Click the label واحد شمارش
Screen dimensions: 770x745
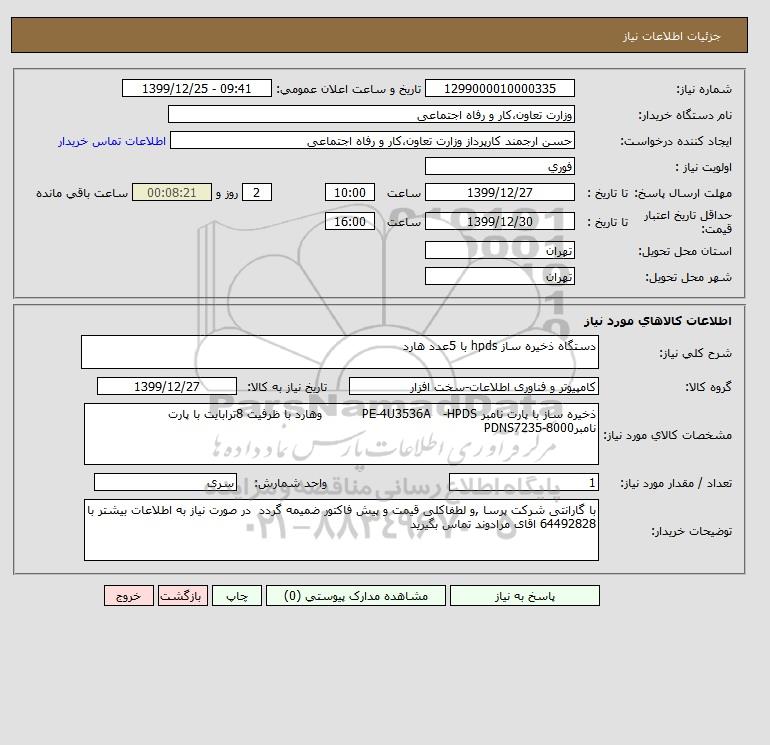tap(291, 484)
